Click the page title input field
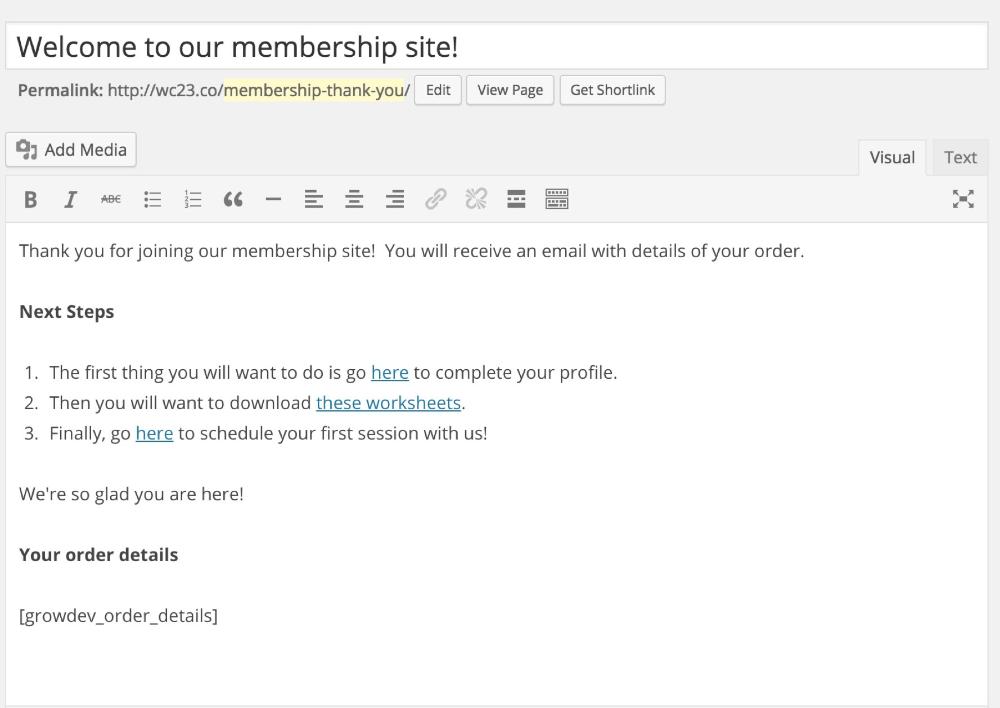This screenshot has height=708, width=1000. click(x=497, y=47)
